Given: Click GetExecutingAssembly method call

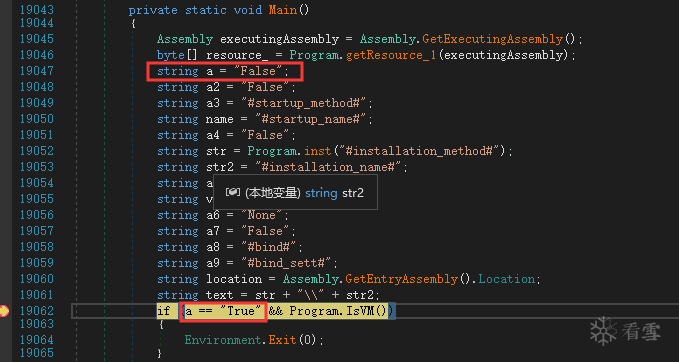Looking at the screenshot, I should 492,39.
